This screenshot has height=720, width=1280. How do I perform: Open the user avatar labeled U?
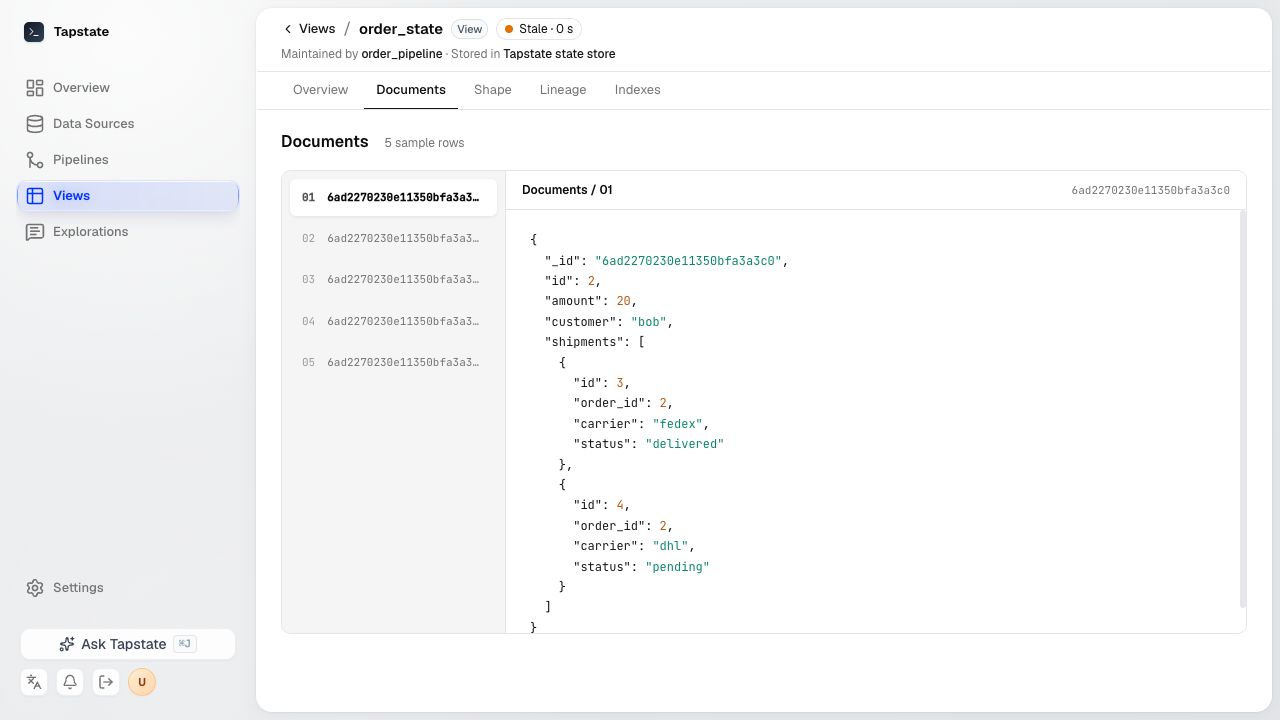(x=142, y=682)
